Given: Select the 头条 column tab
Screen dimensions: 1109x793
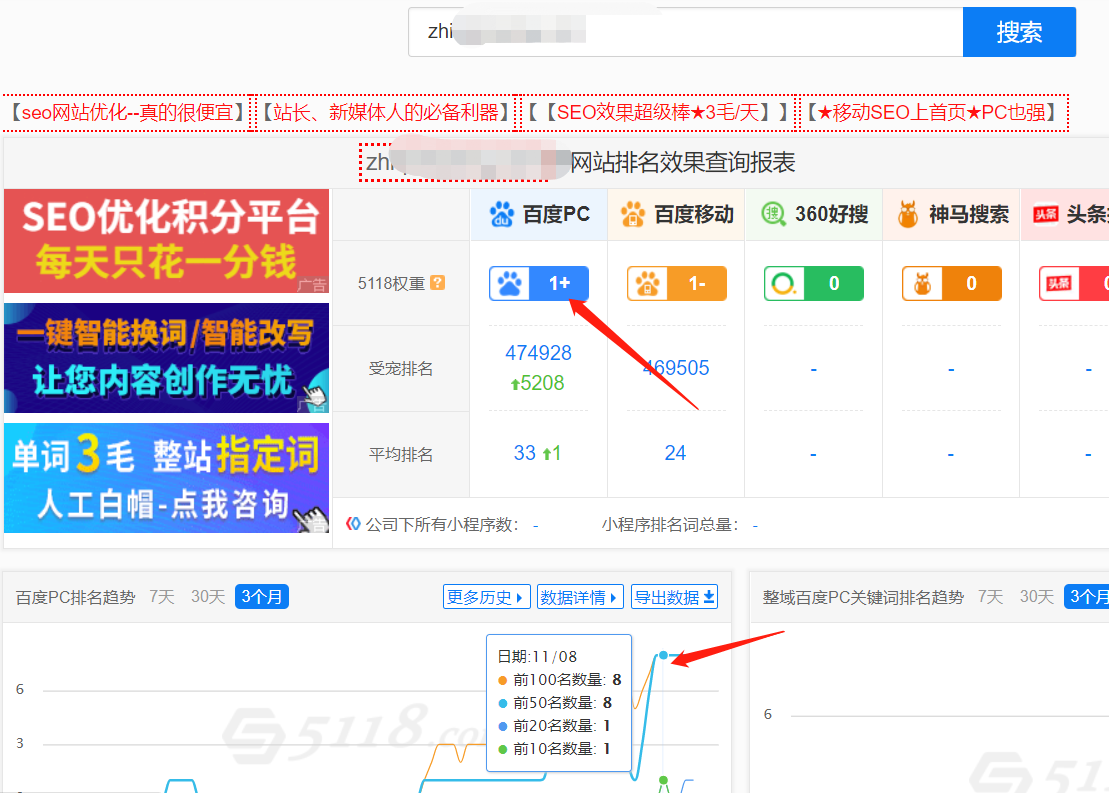Looking at the screenshot, I should point(1065,214).
